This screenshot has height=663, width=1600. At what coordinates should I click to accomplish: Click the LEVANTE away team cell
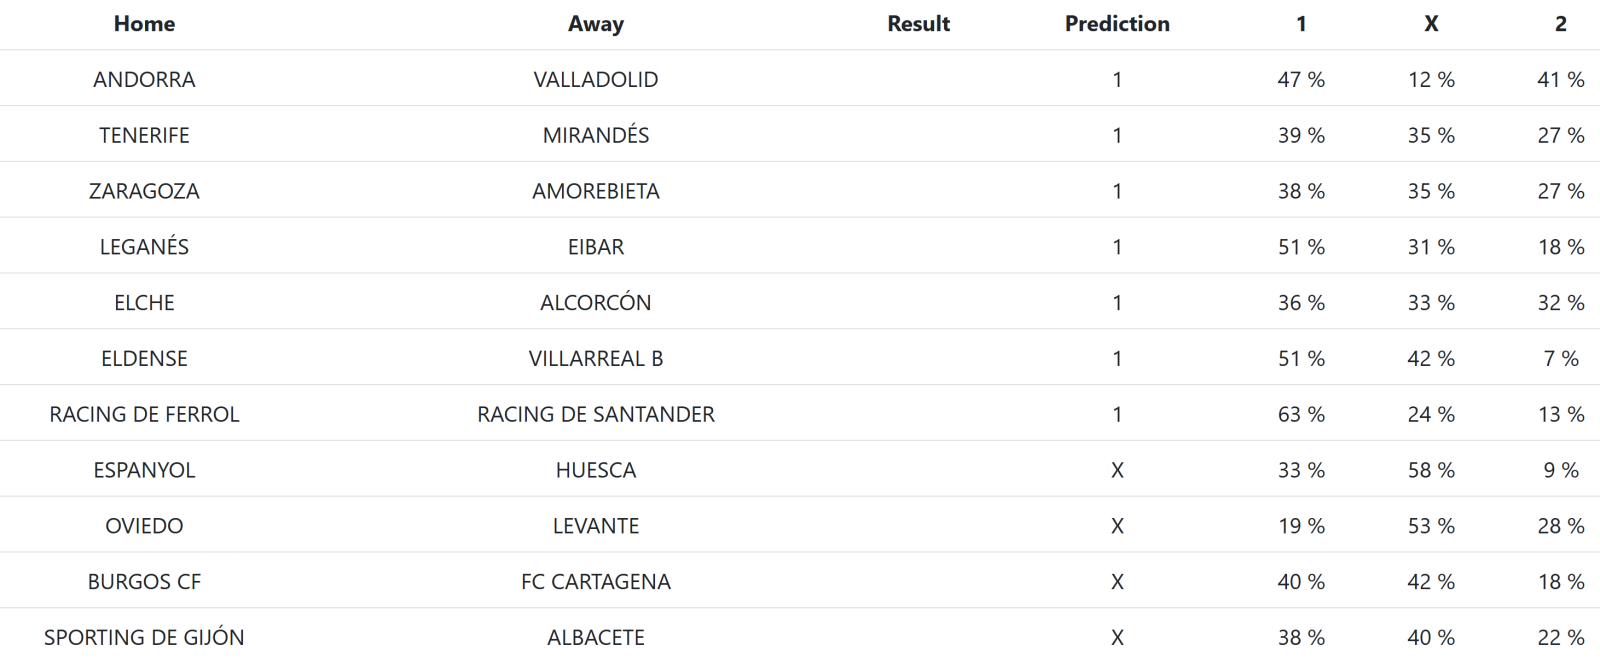pos(595,526)
